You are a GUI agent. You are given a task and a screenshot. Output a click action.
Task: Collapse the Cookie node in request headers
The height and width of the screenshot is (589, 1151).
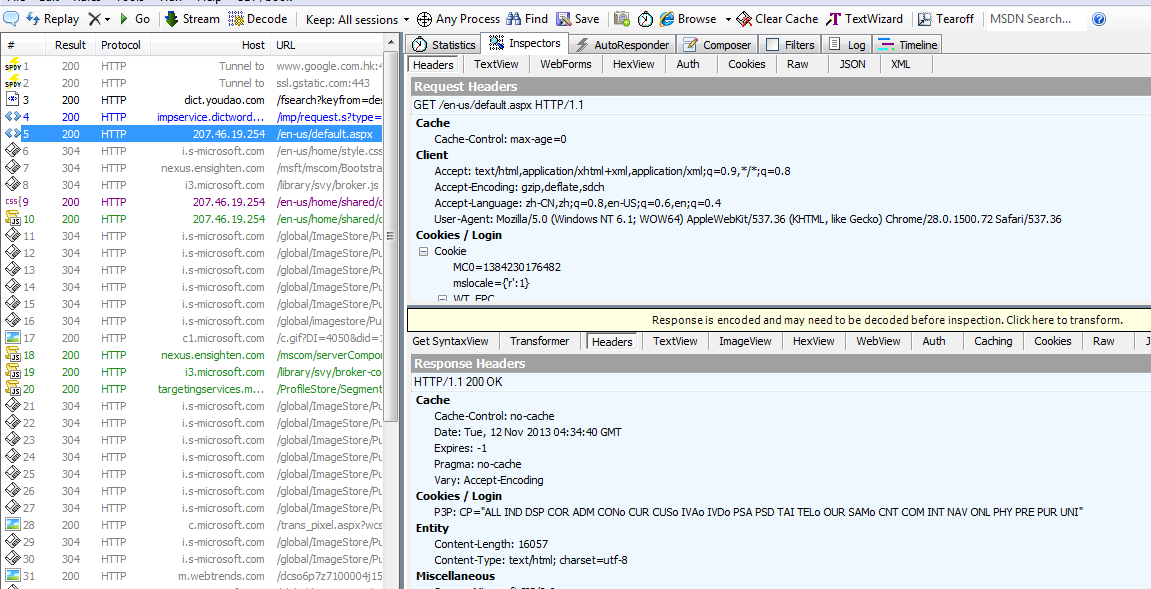423,251
